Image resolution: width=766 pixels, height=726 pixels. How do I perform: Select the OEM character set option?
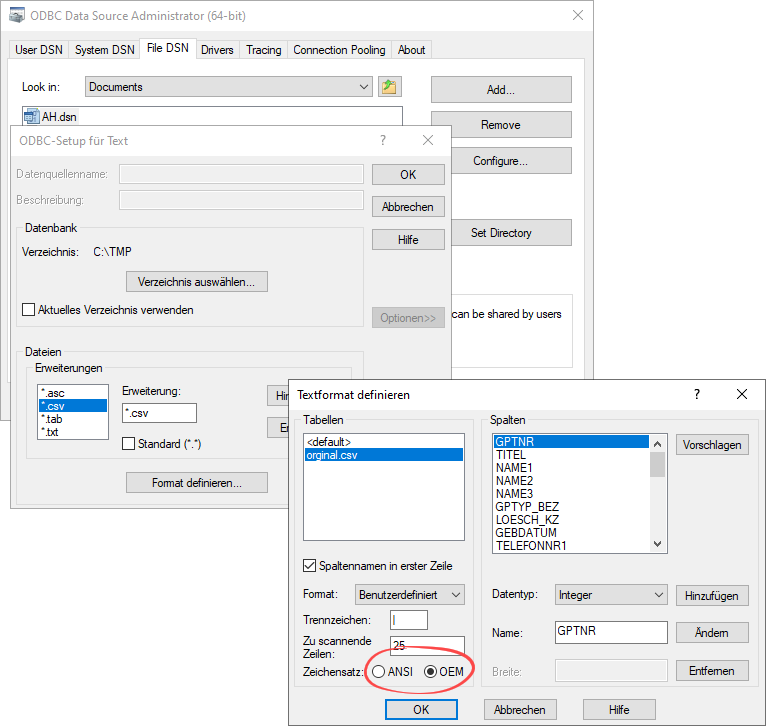tap(432, 671)
